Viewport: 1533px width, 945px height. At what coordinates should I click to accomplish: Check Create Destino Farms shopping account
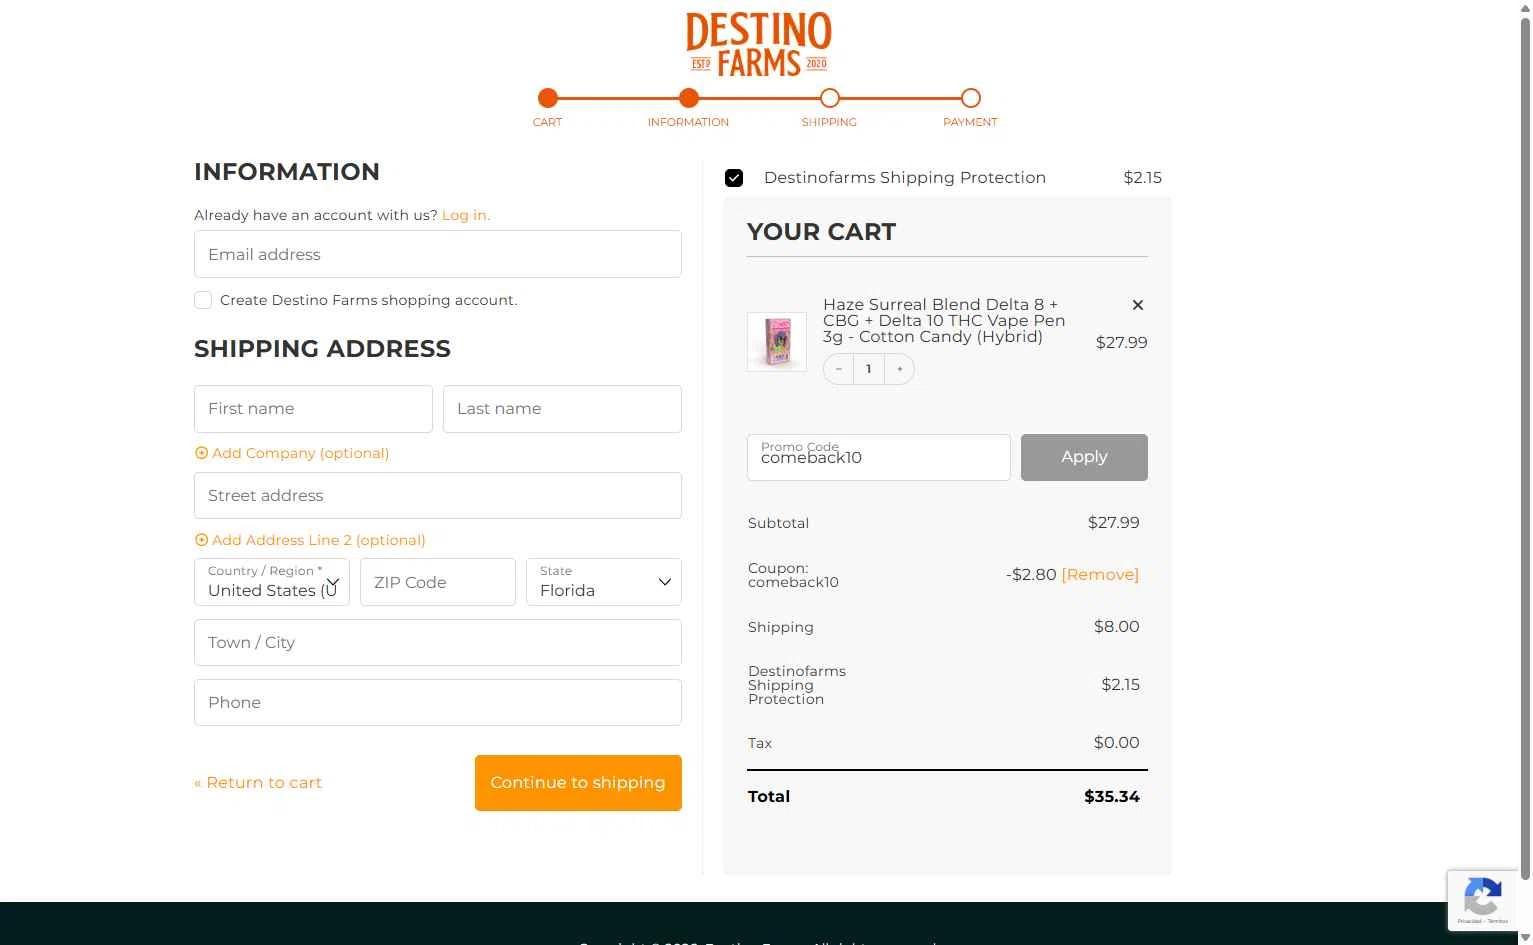(x=203, y=300)
